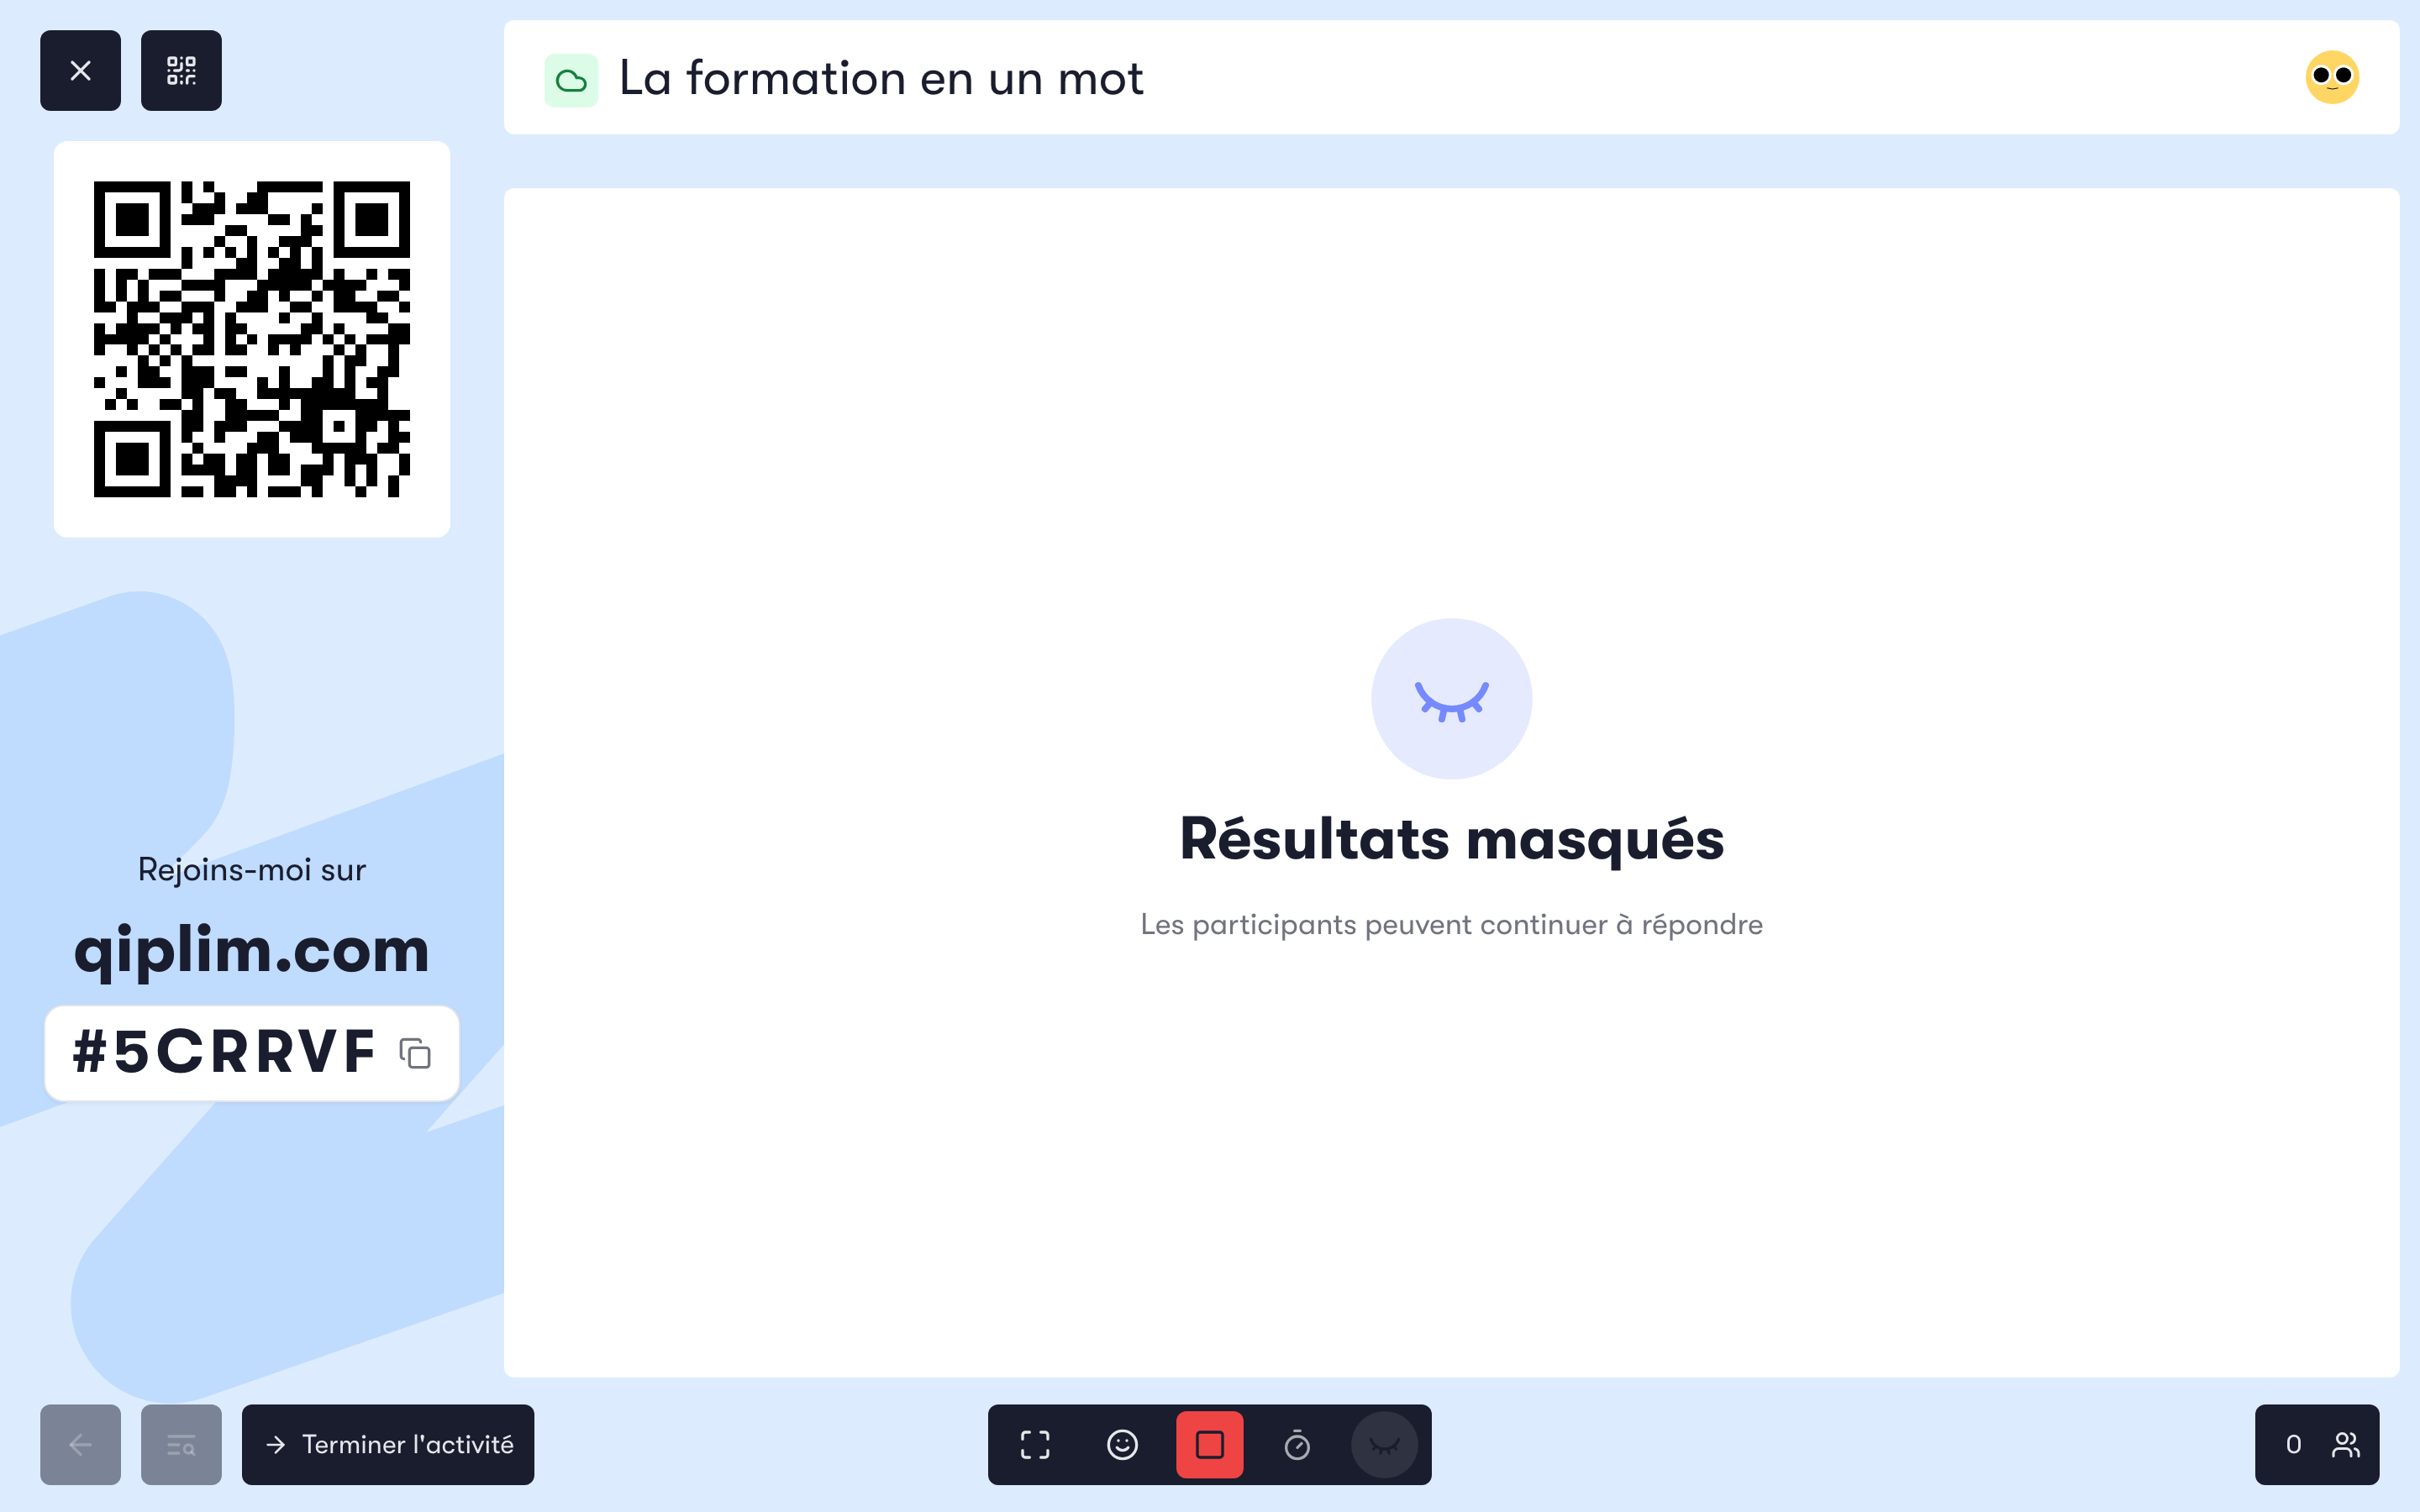The image size is (2420, 1512).
Task: Click the Résultats masqués heading
Action: pyautogui.click(x=1452, y=838)
